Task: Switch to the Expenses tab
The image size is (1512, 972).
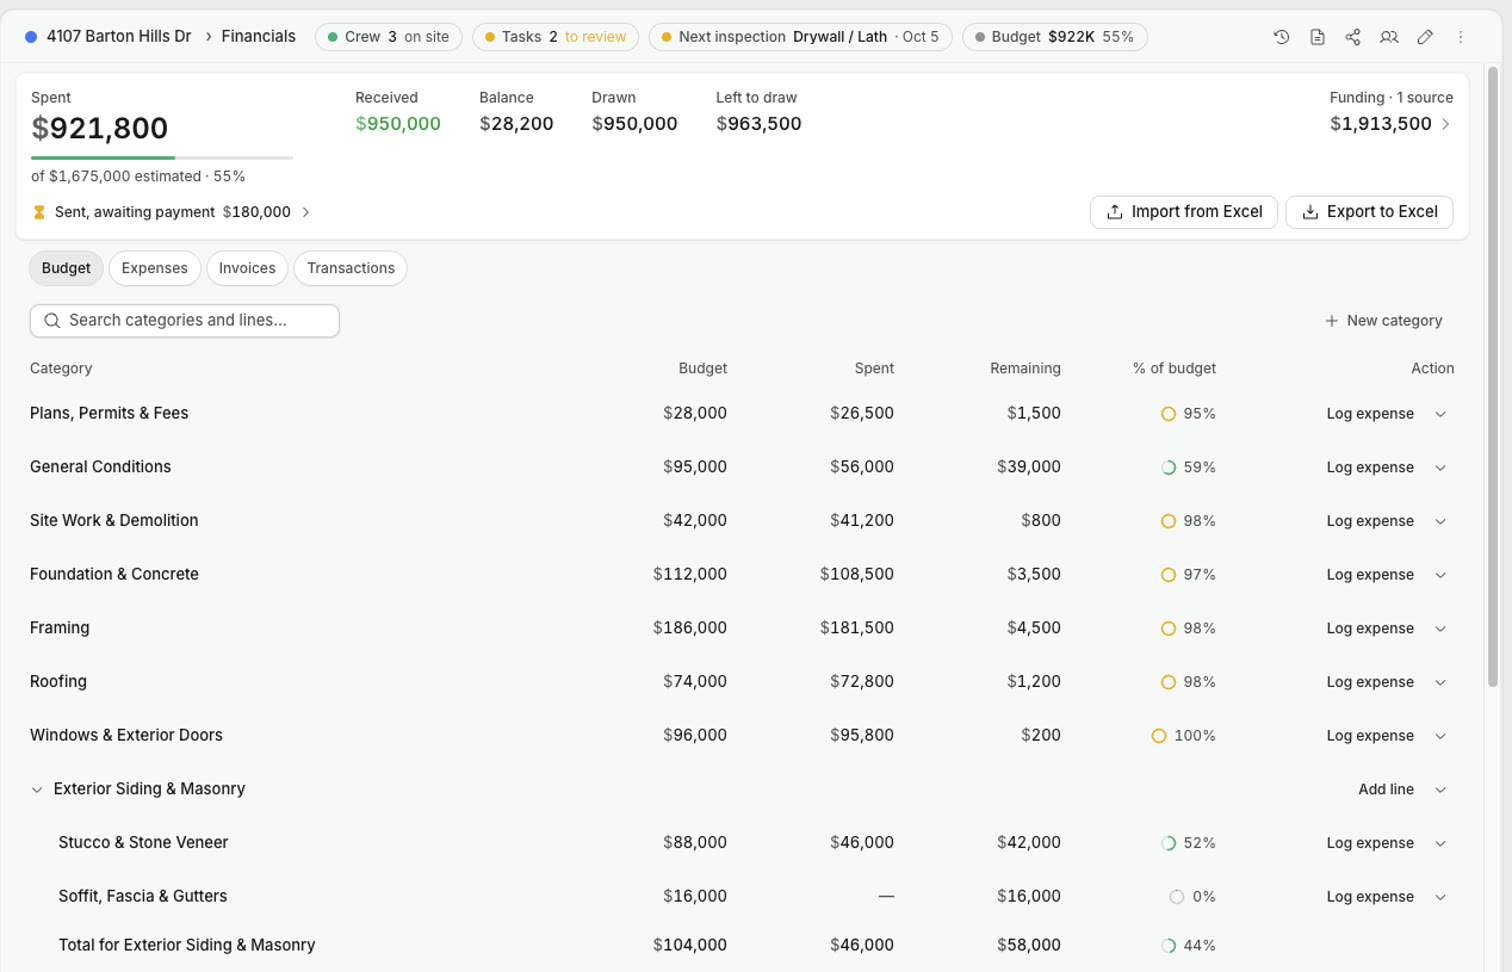Action: click(x=154, y=268)
